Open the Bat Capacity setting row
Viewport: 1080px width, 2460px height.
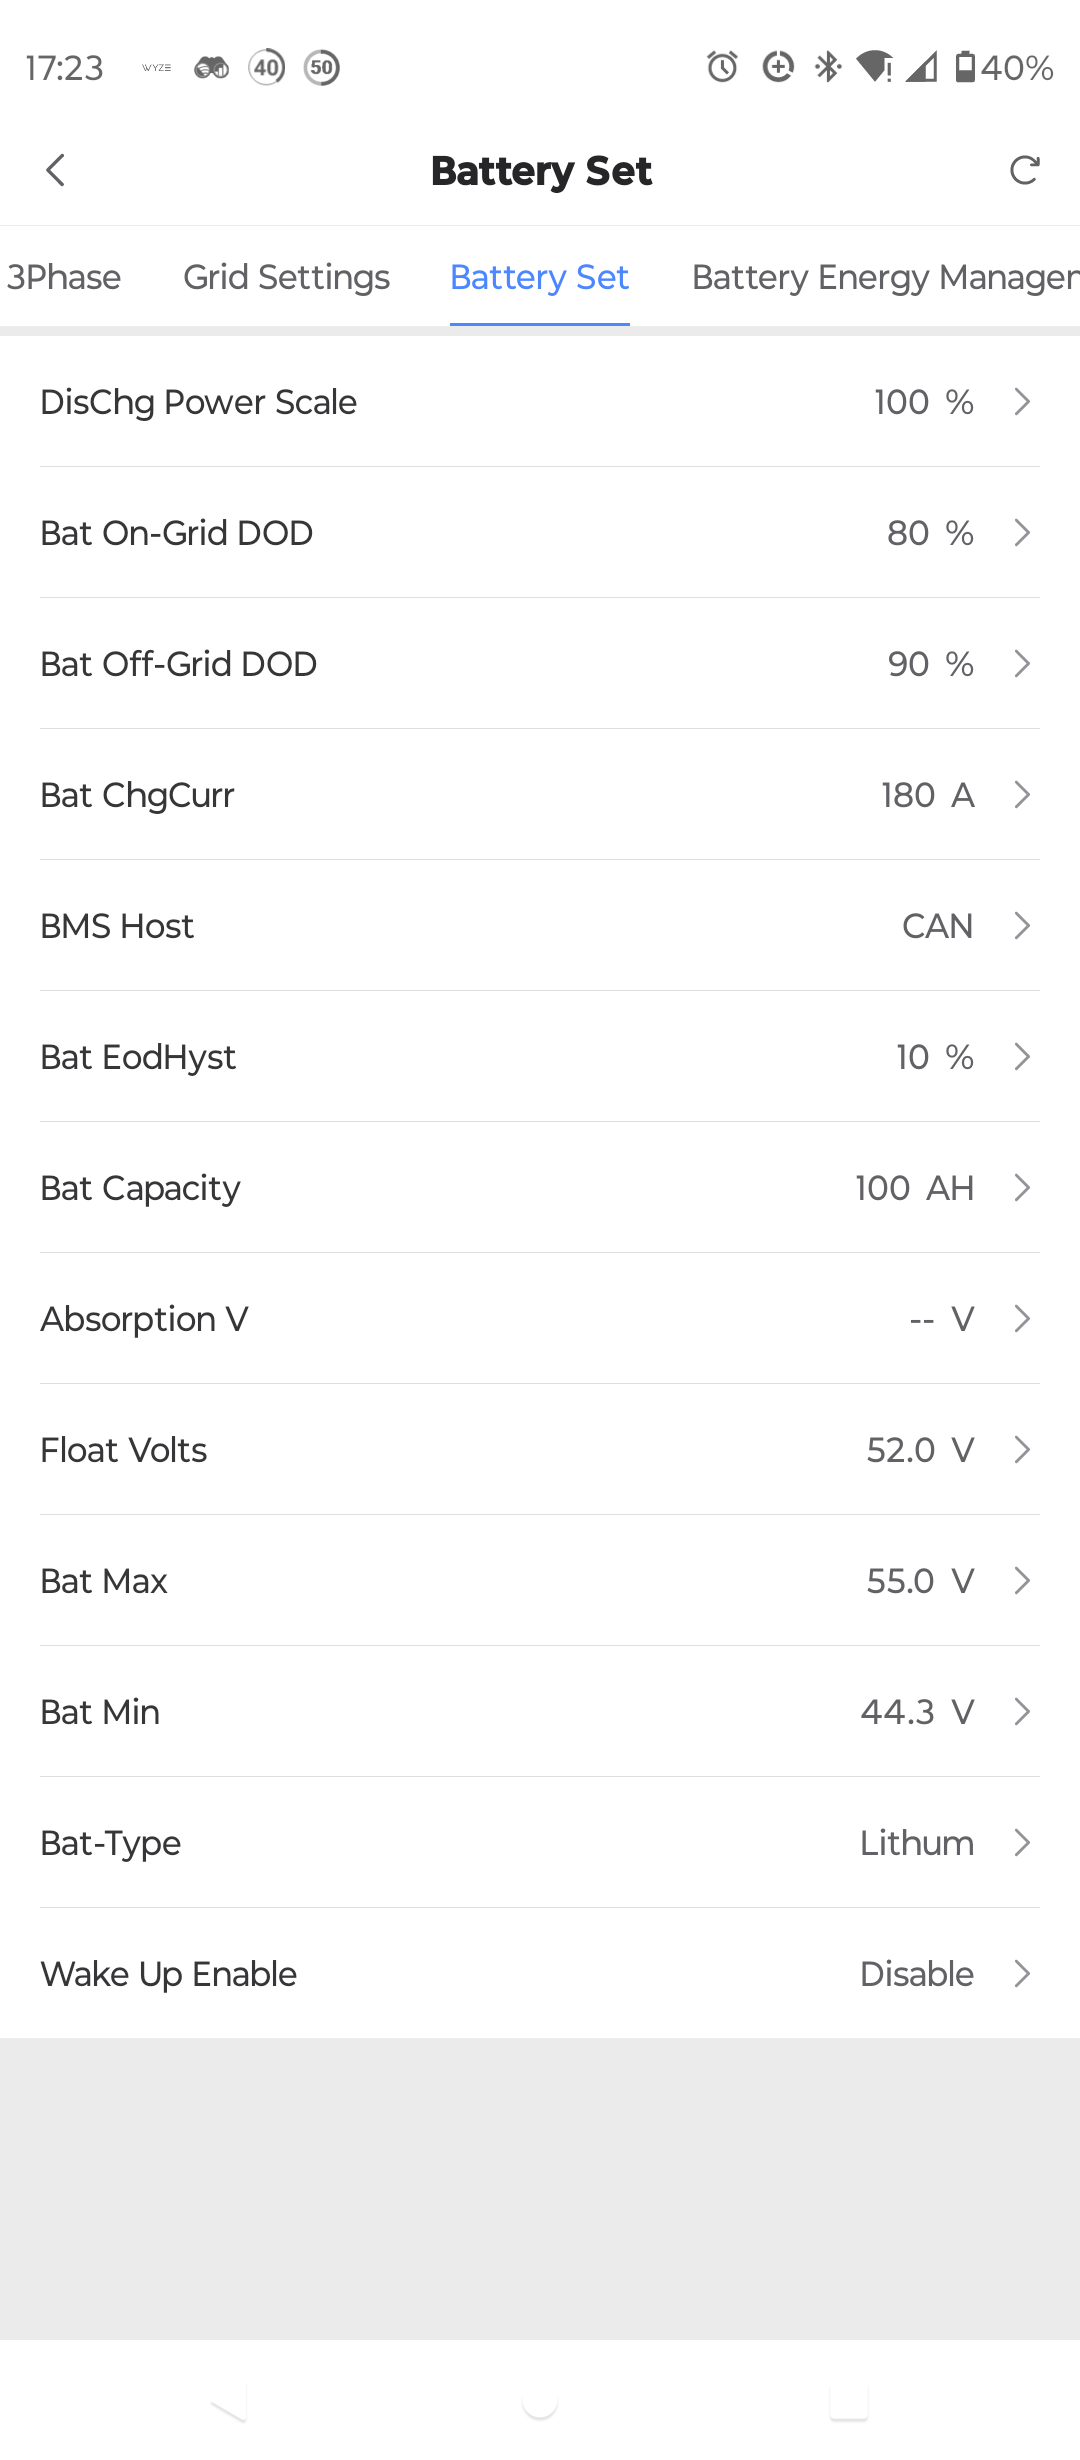tap(540, 1188)
